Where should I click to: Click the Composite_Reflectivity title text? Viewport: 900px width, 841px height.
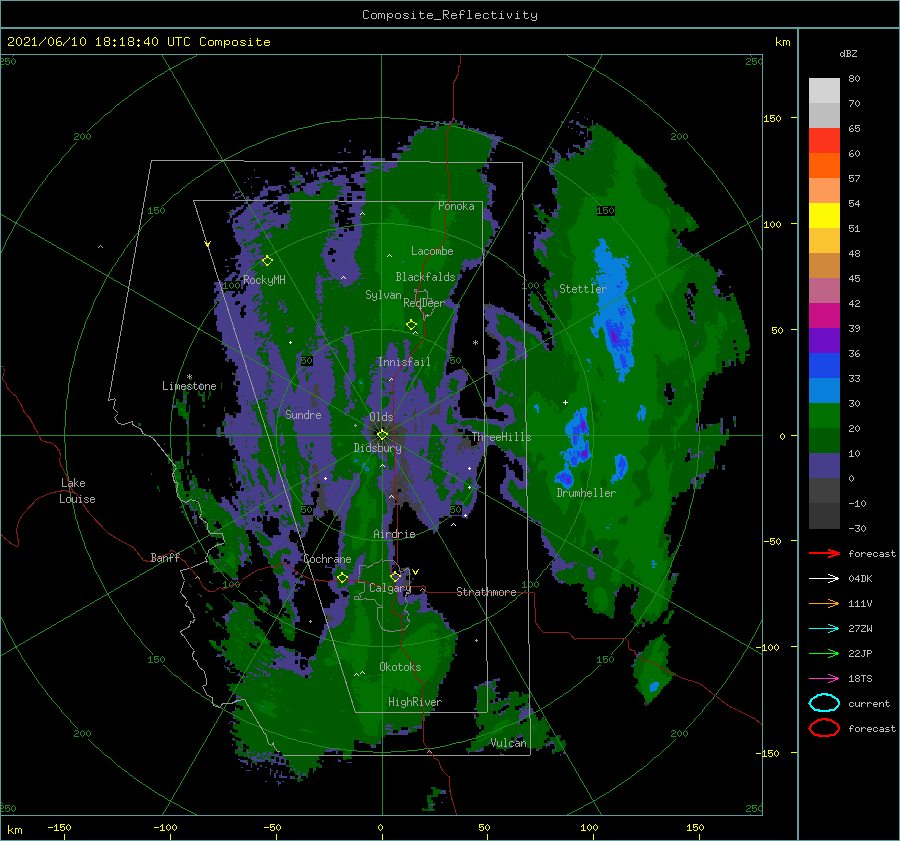point(450,15)
